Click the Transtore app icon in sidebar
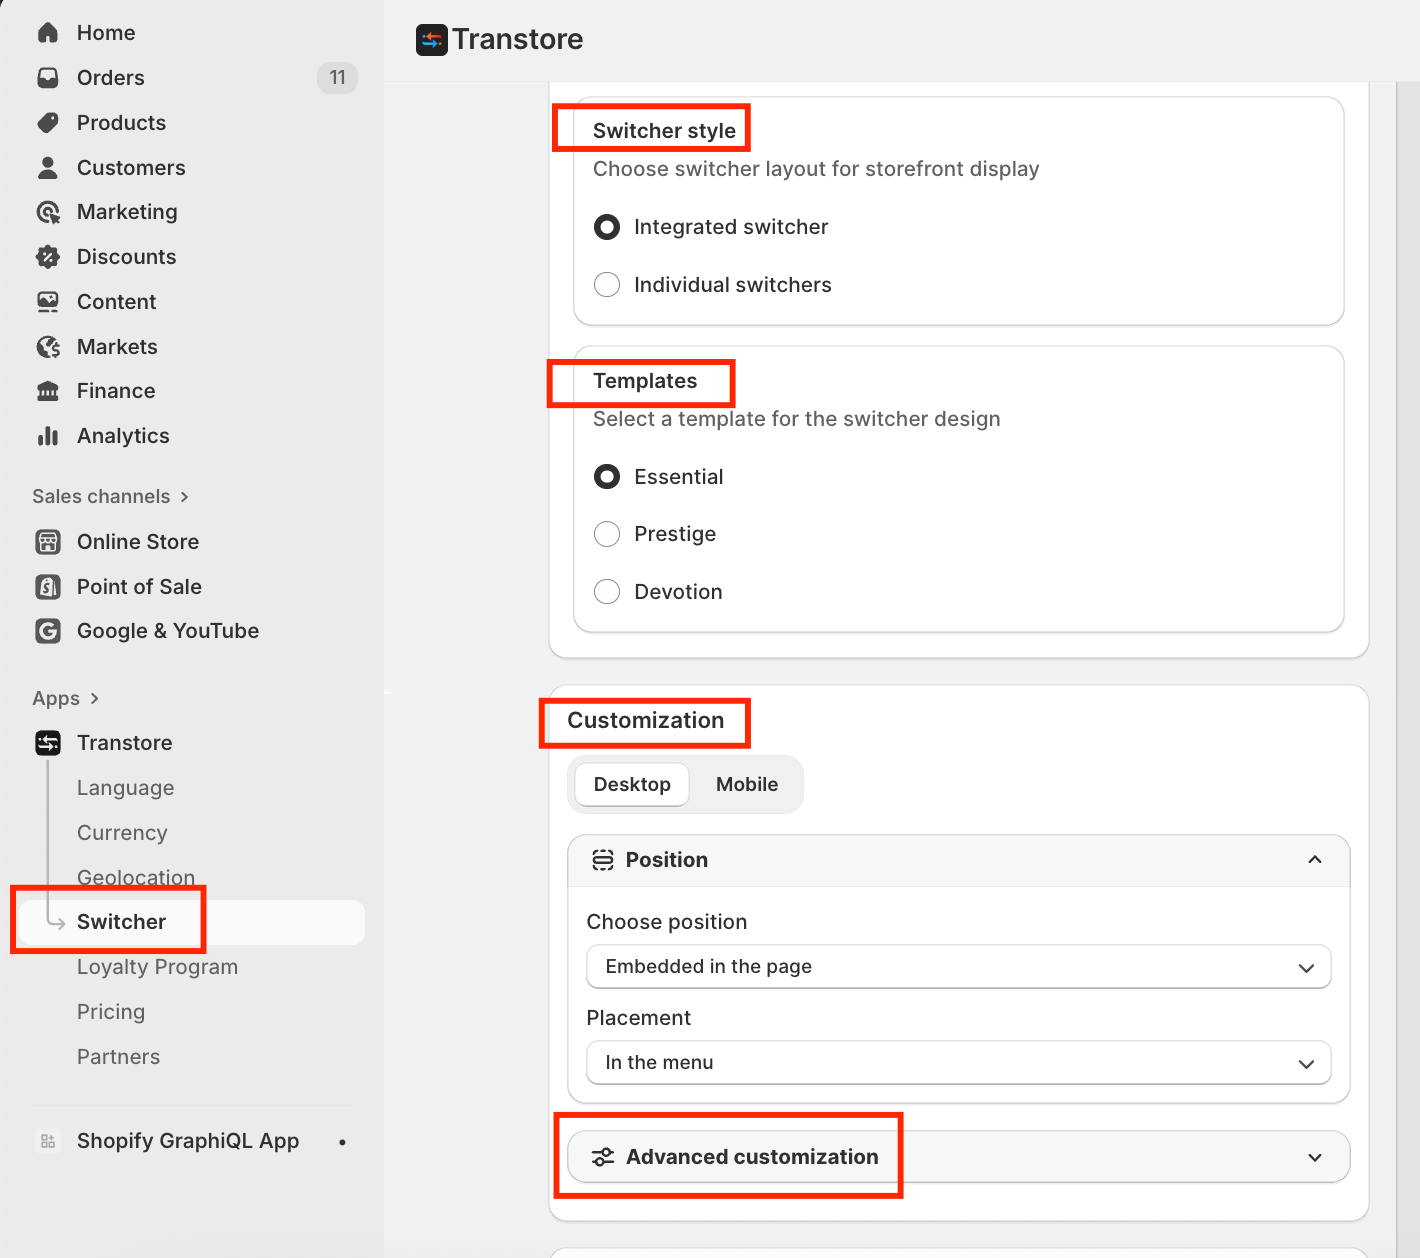Viewport: 1420px width, 1258px height. (48, 743)
